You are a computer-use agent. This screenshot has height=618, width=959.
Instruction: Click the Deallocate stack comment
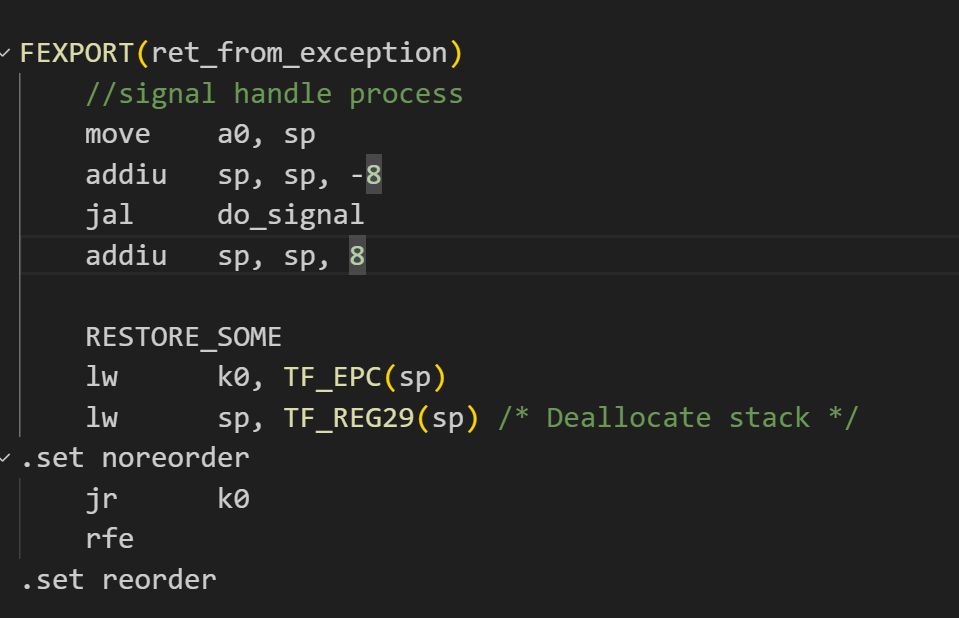click(x=678, y=418)
